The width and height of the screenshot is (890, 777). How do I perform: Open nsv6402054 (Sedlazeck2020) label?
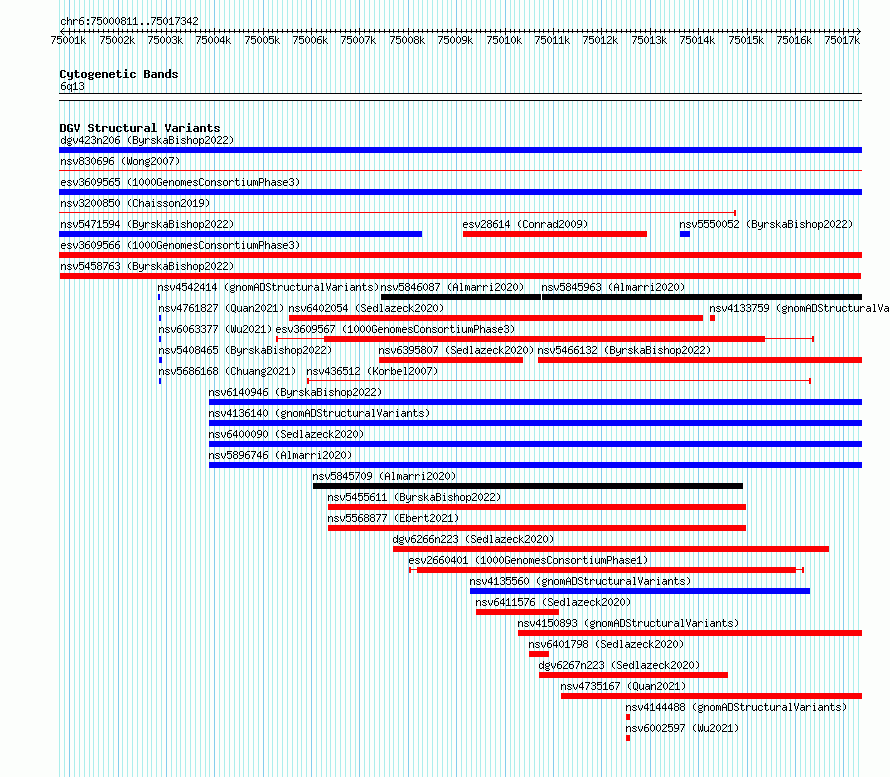(x=366, y=308)
